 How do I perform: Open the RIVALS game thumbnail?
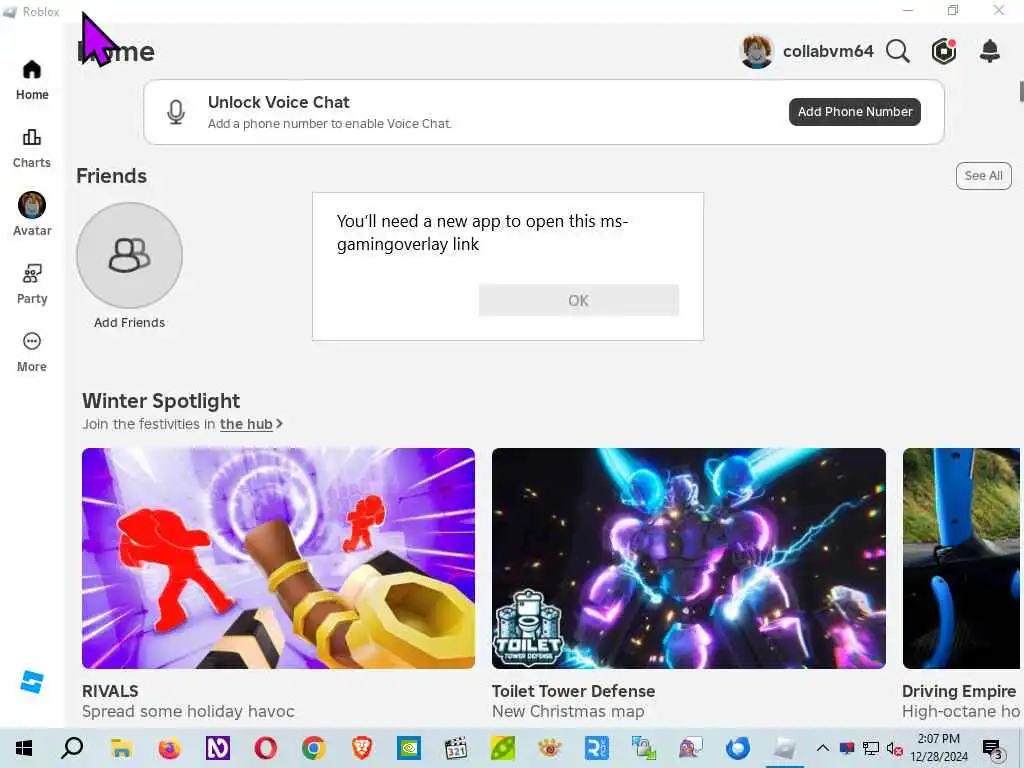click(278, 558)
